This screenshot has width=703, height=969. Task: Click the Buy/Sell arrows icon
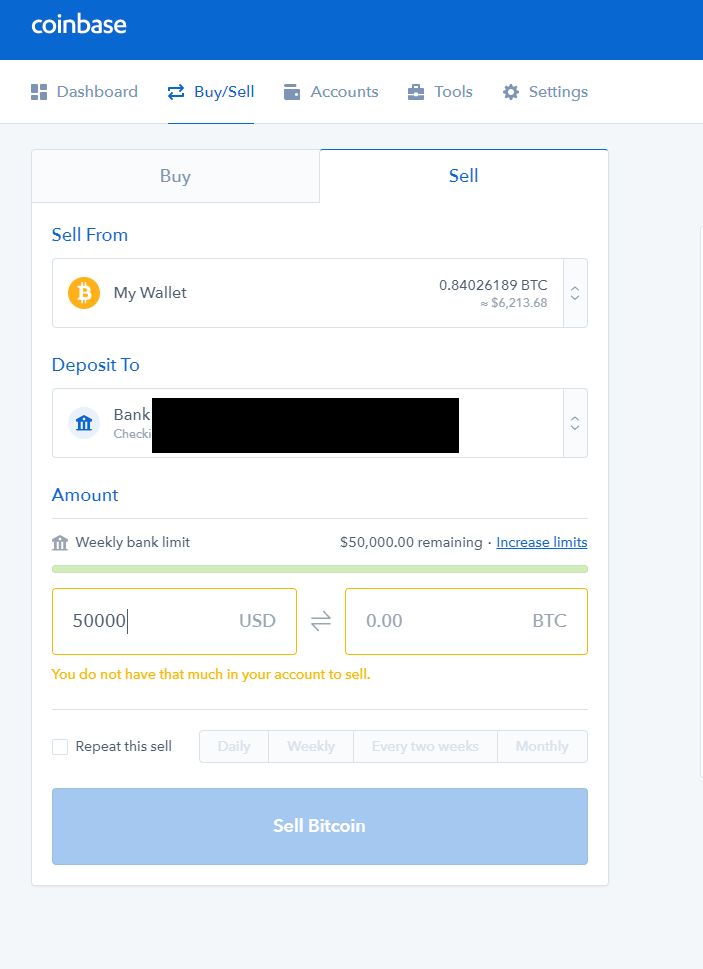[x=174, y=91]
